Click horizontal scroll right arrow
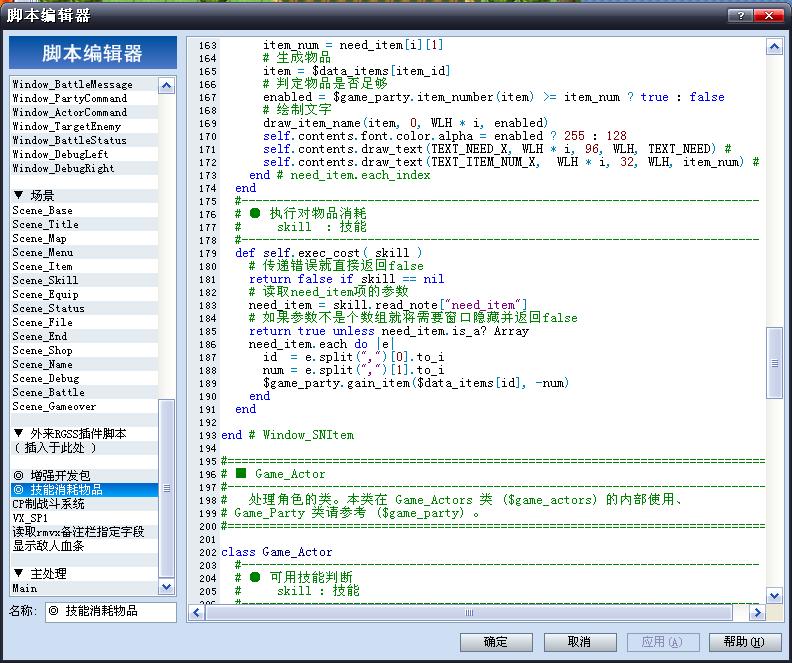The width and height of the screenshot is (792, 663). (756, 613)
